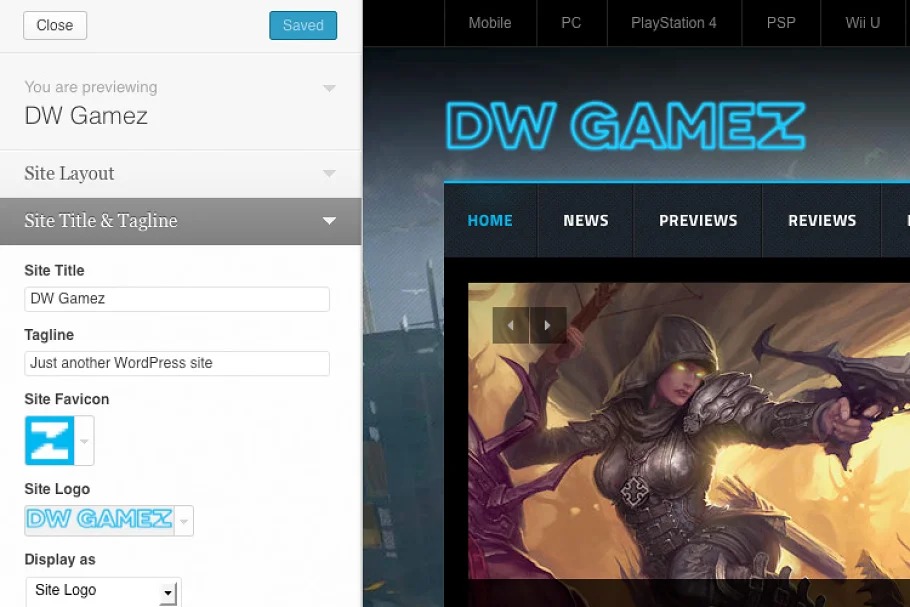Click the previous slide arrow on slider
Screen dimensions: 910x607
click(x=511, y=325)
